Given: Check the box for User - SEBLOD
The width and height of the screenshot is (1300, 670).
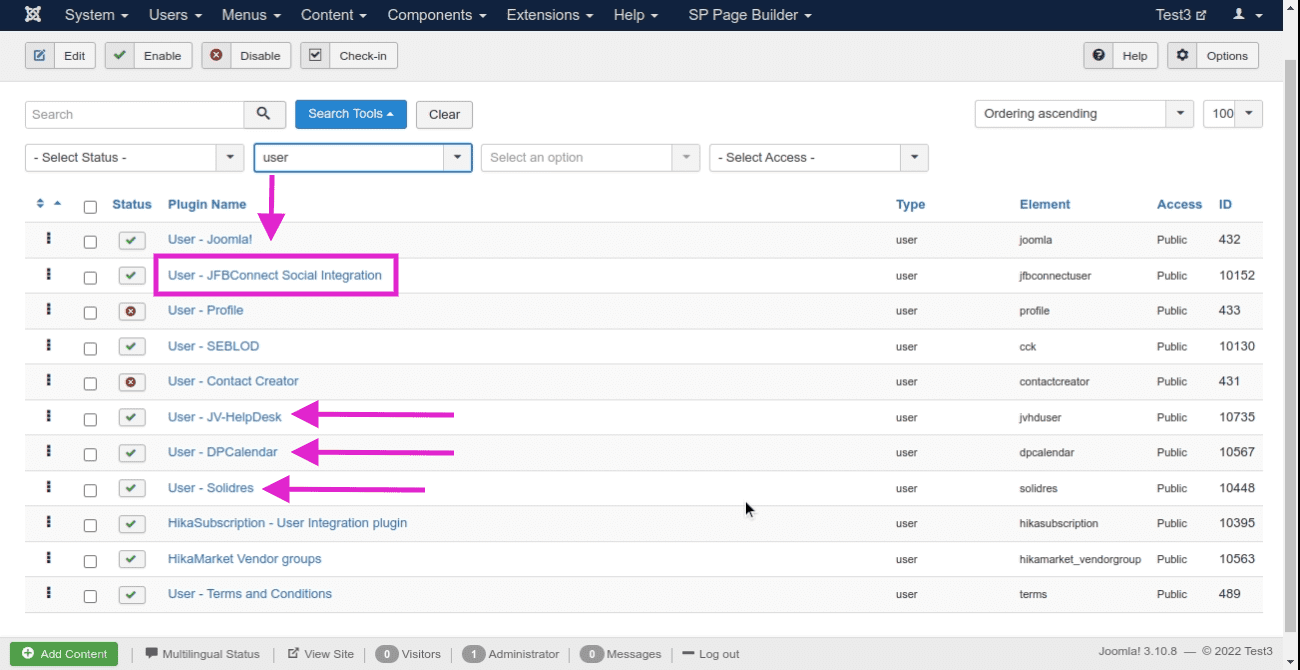Looking at the screenshot, I should [90, 349].
